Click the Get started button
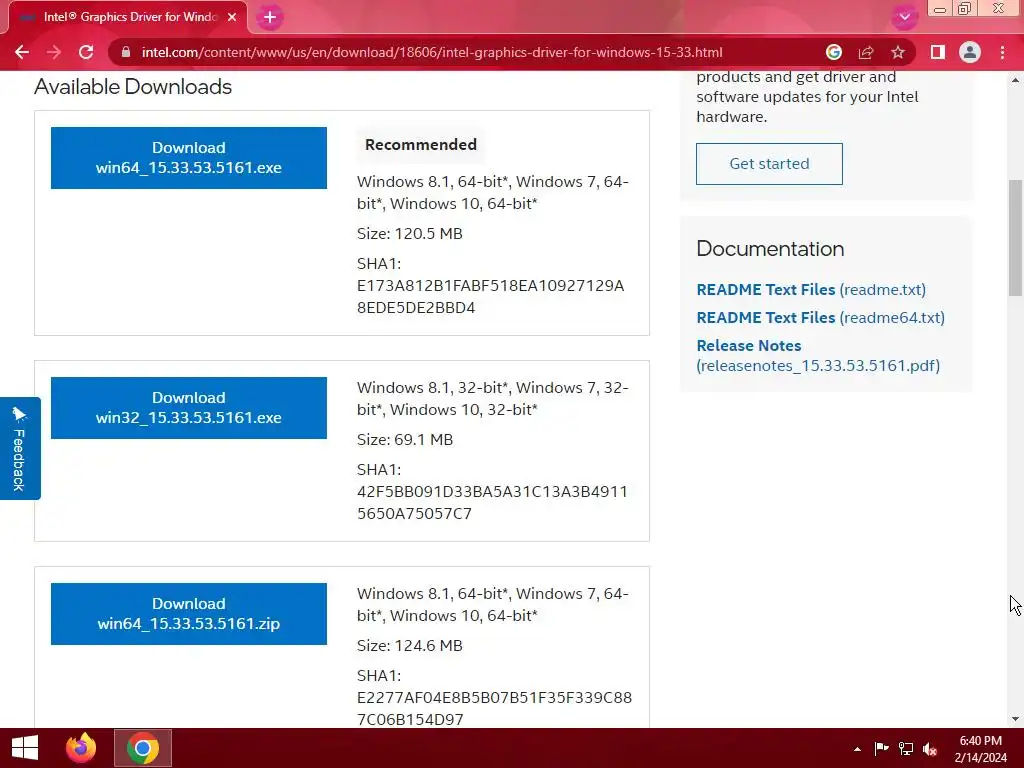This screenshot has height=768, width=1024. click(x=769, y=164)
